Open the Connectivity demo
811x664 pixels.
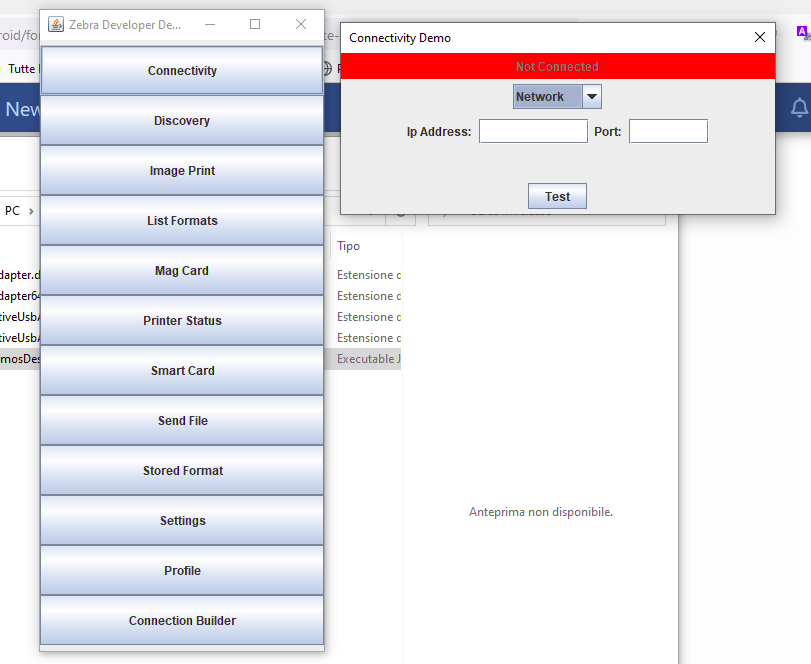click(x=182, y=70)
